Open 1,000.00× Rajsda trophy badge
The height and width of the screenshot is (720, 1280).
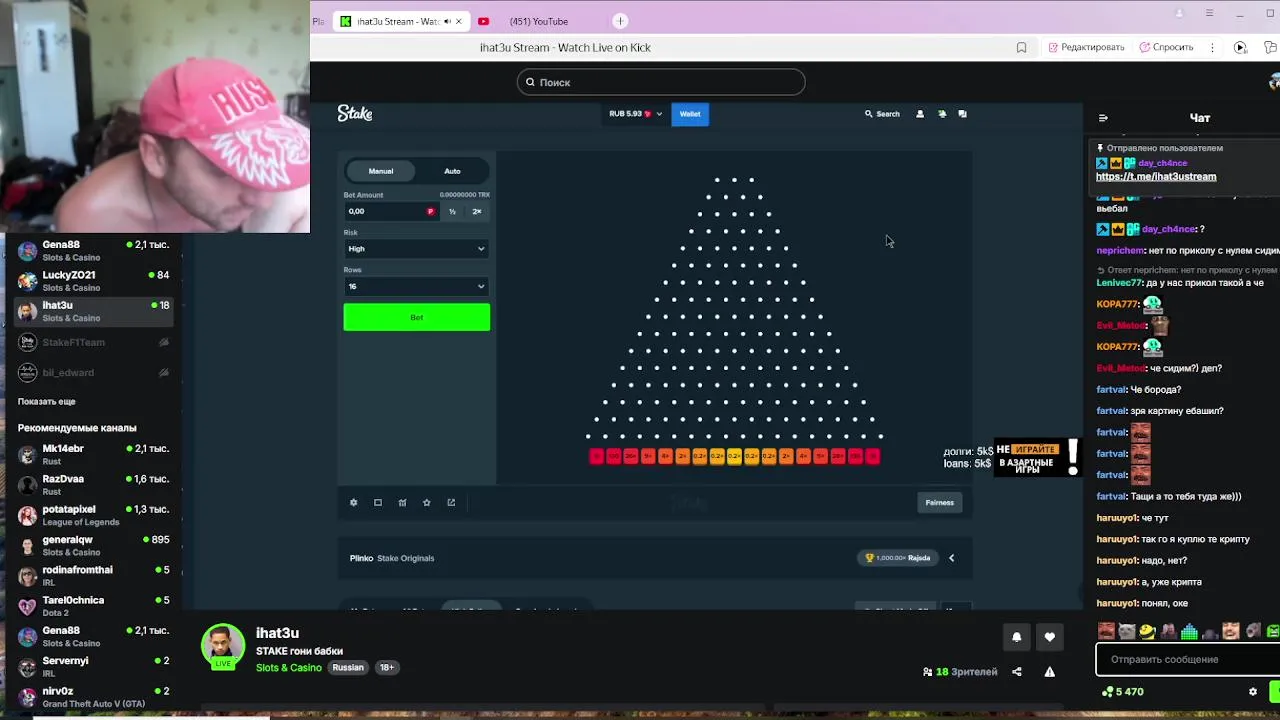click(898, 558)
